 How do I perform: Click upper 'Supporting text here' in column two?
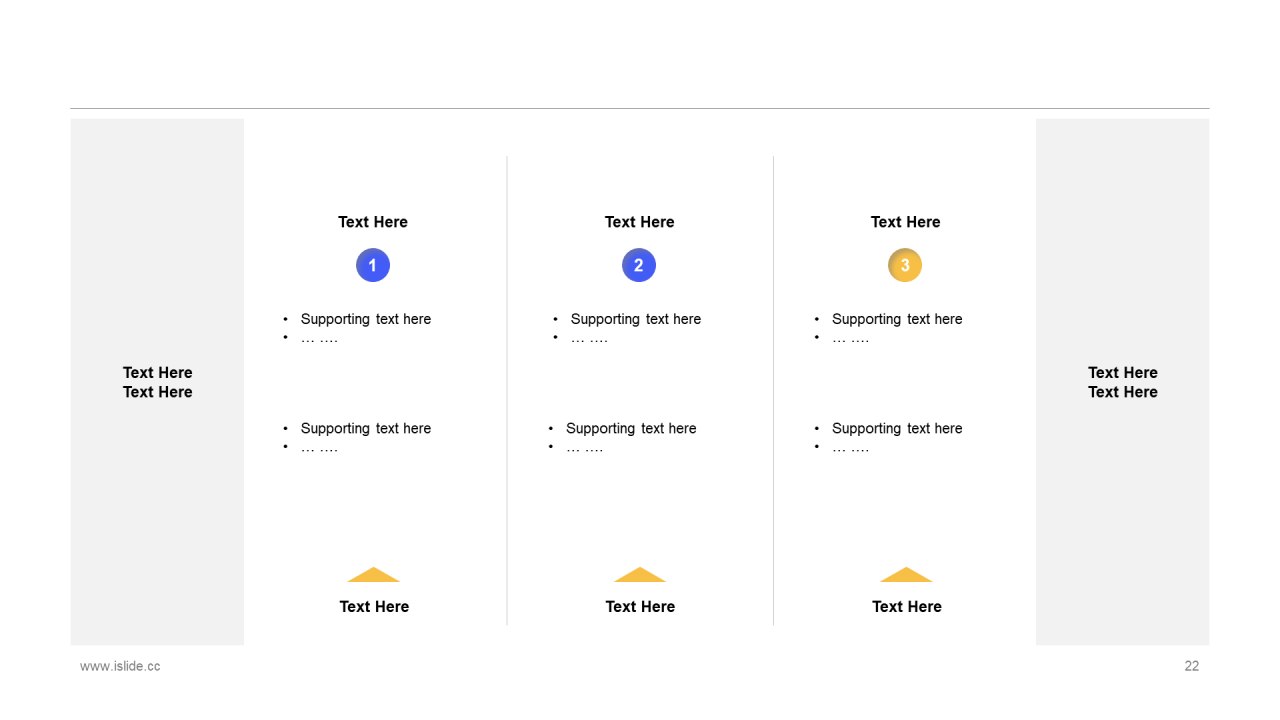tap(636, 319)
